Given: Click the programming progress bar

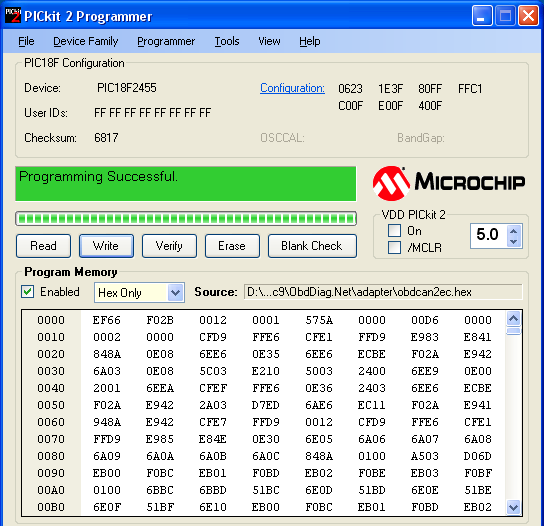Looking at the screenshot, I should click(186, 219).
